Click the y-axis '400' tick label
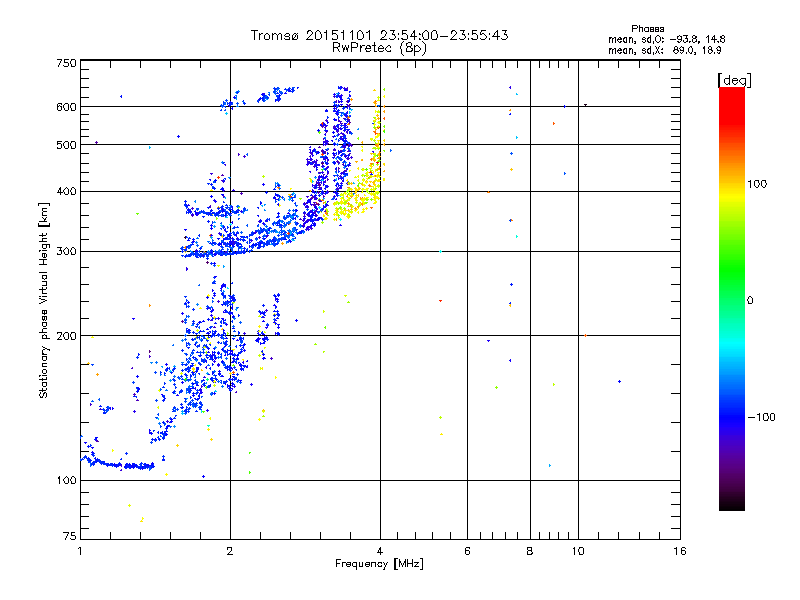This screenshot has height=600, width=800. (66, 191)
